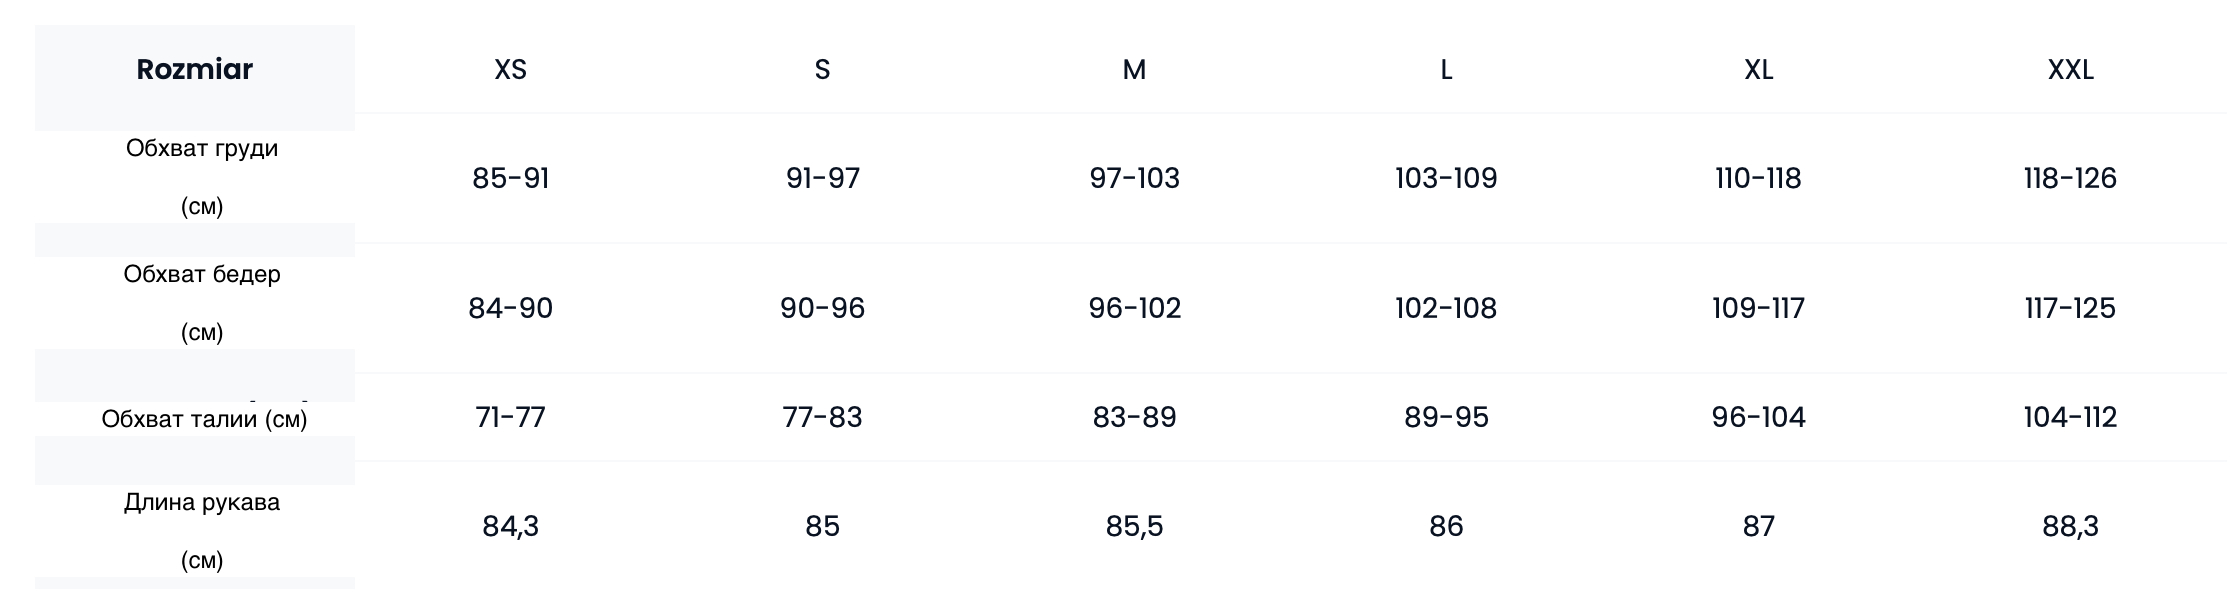2236x589 pixels.
Task: Select the Обхват талии row label
Action: point(204,419)
